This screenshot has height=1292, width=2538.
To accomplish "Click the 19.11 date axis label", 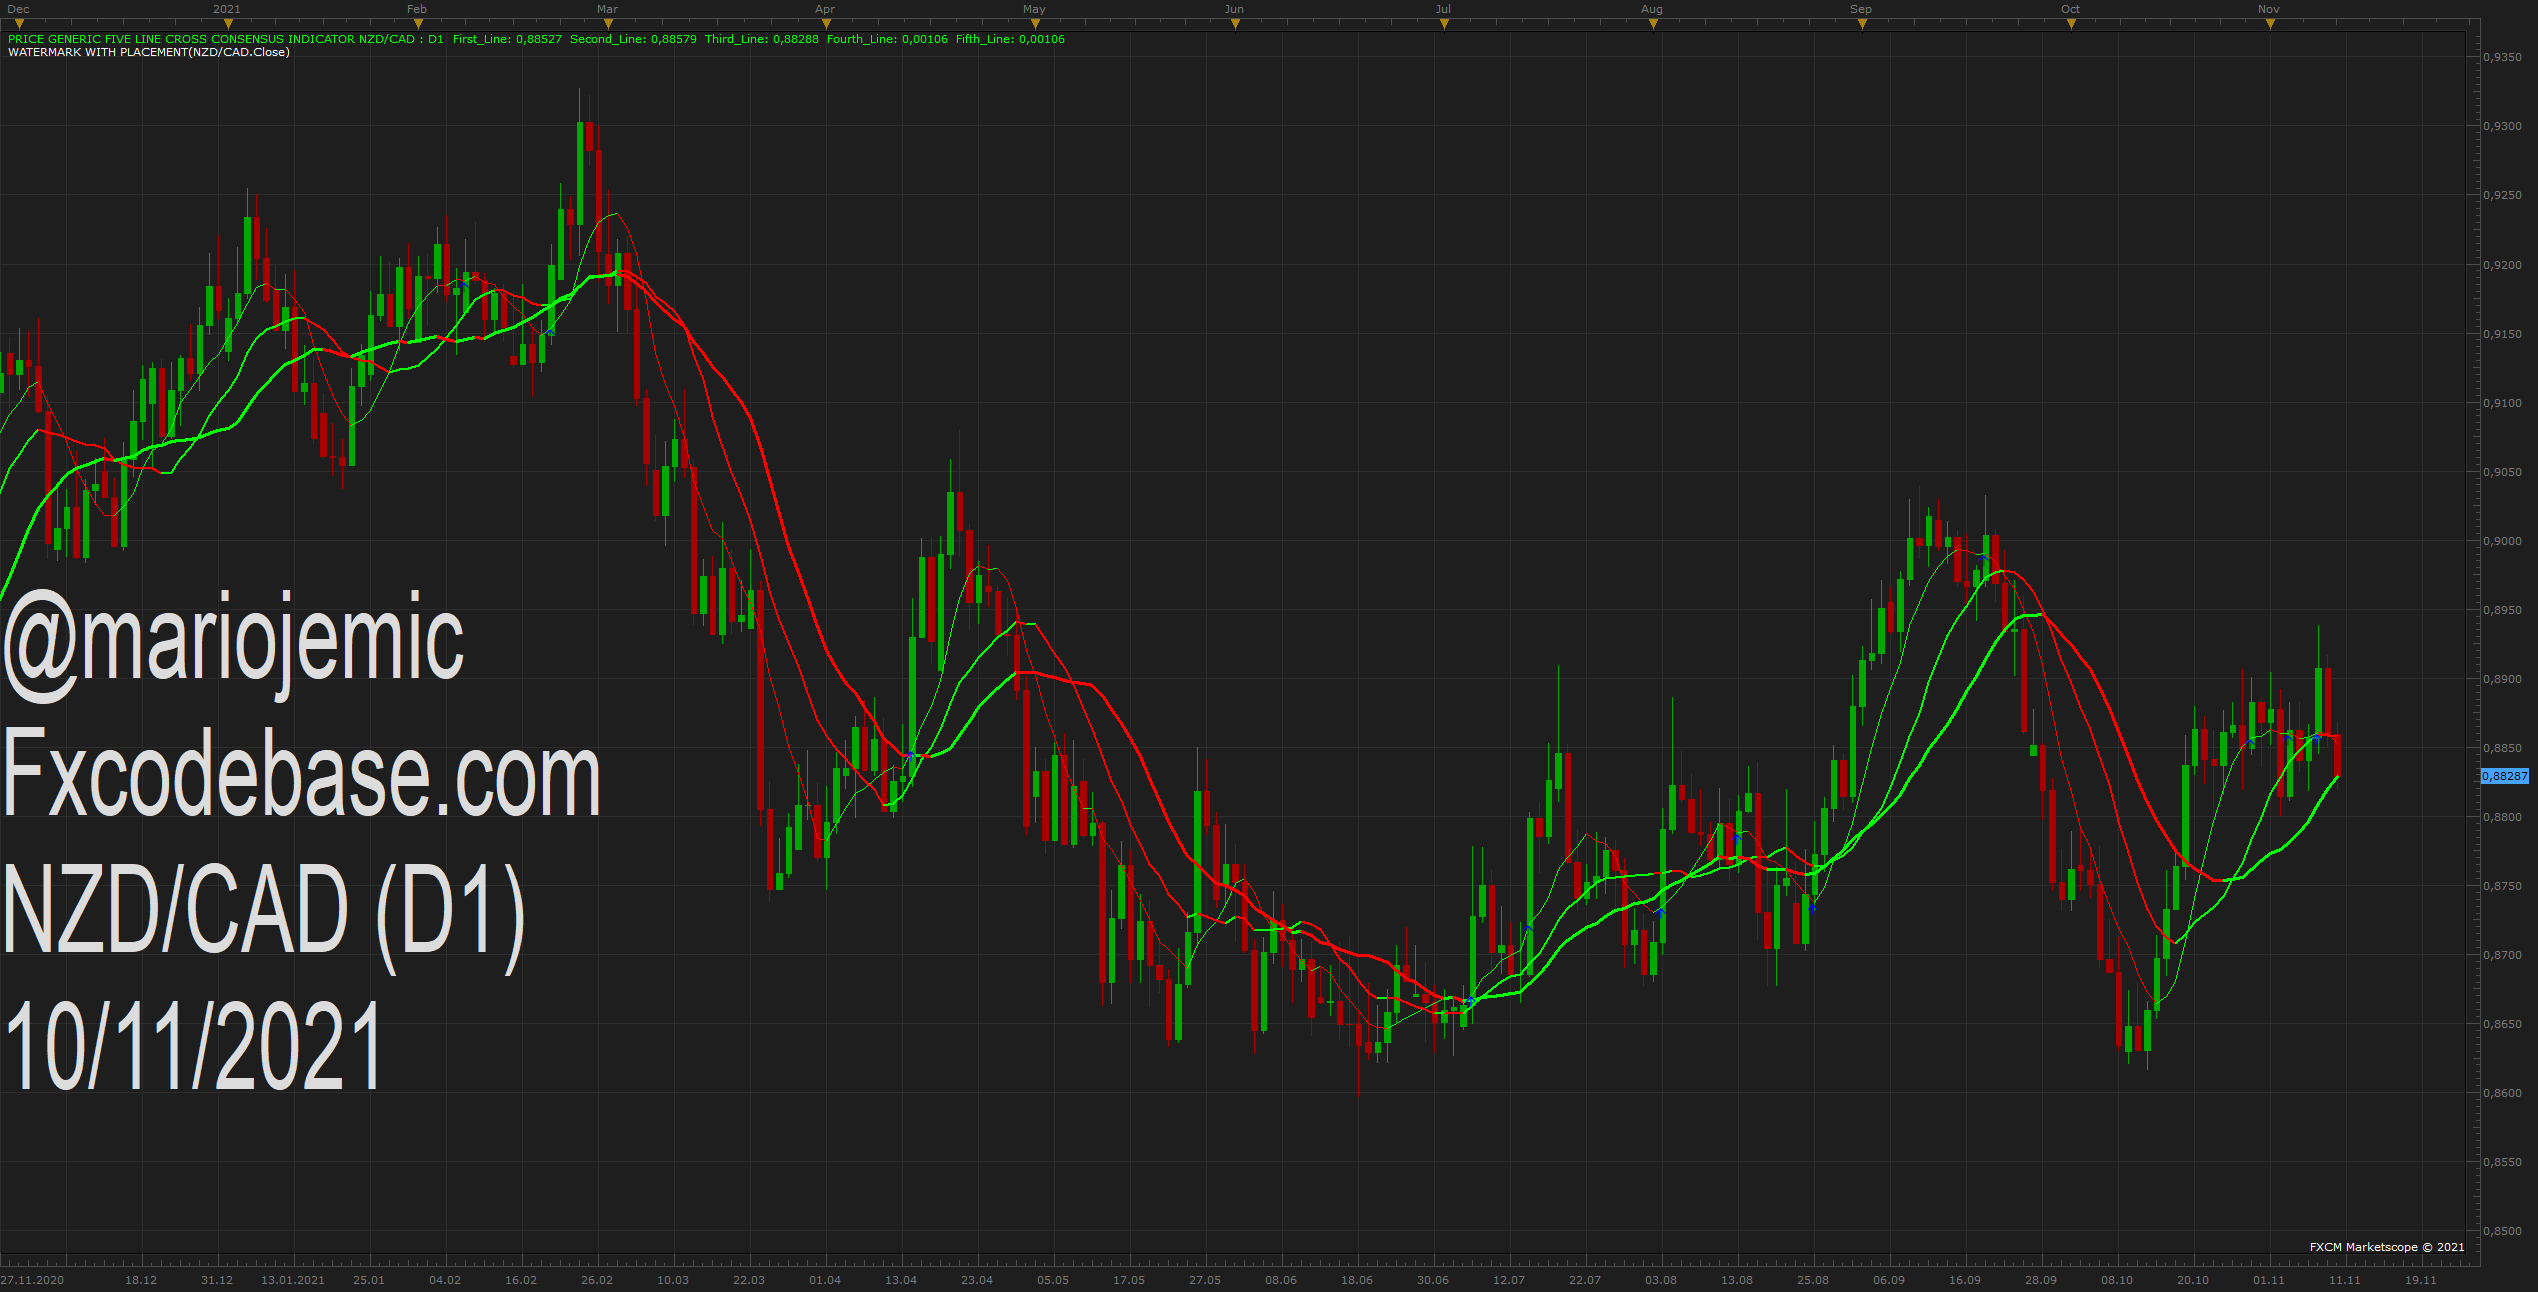I will (x=2421, y=1280).
